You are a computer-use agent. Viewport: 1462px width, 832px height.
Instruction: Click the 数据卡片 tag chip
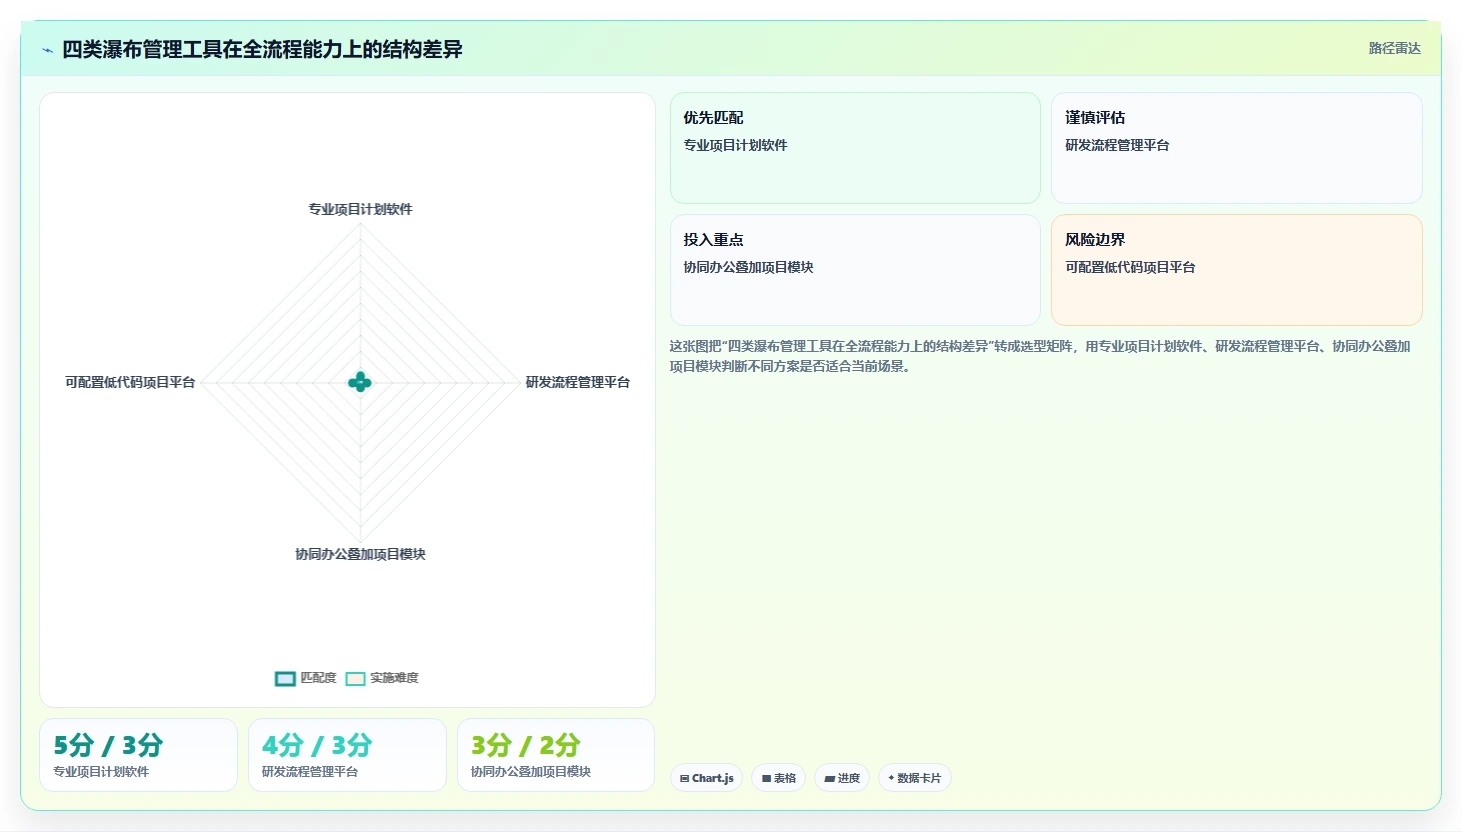coord(915,778)
